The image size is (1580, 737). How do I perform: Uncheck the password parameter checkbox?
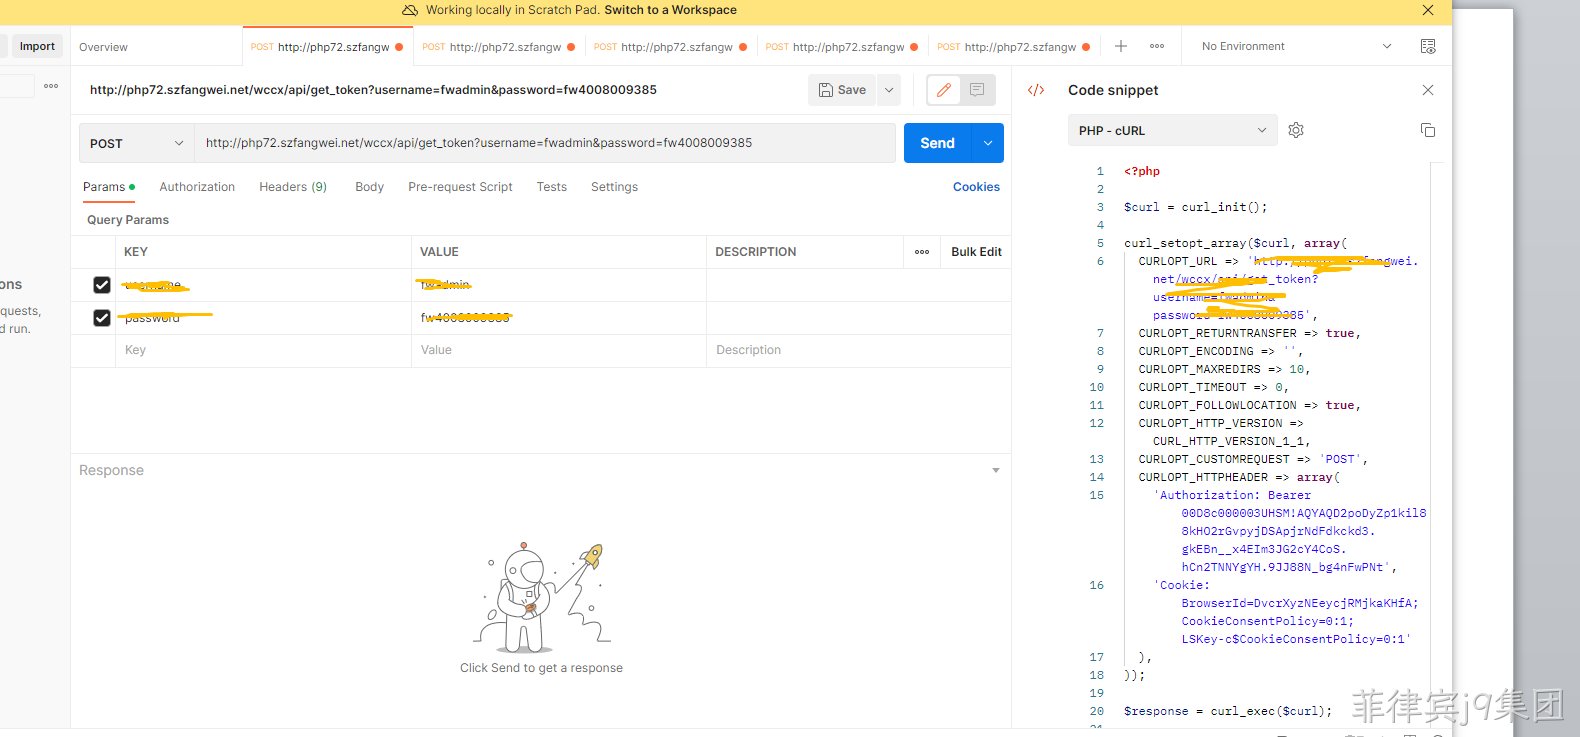point(102,318)
